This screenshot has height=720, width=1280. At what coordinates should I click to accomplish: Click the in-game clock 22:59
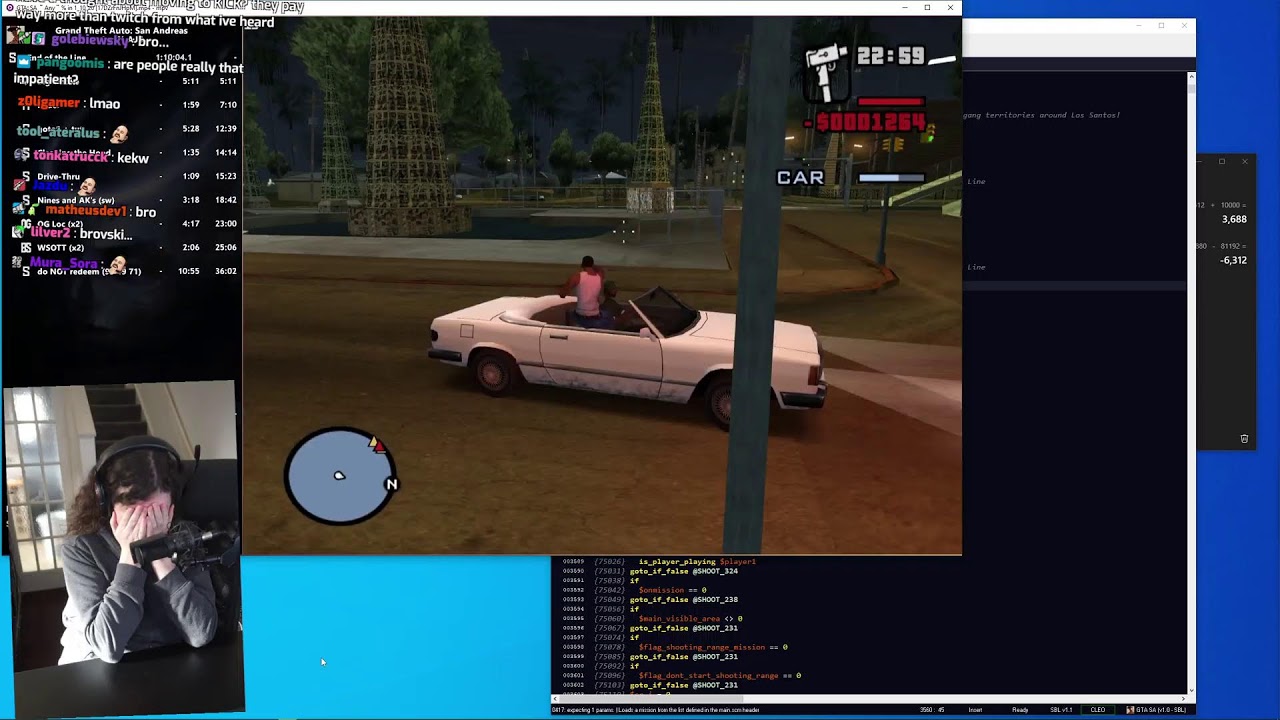[x=890, y=57]
